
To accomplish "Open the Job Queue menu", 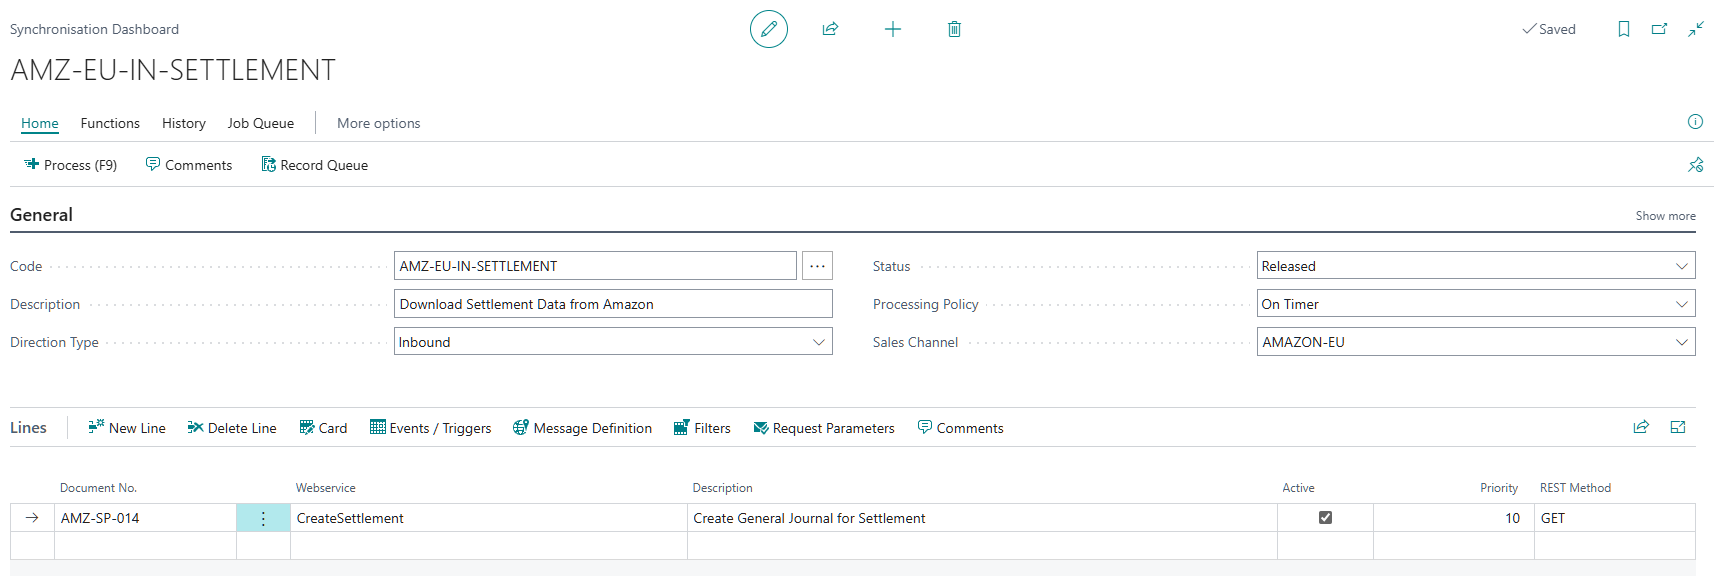I will [x=261, y=123].
